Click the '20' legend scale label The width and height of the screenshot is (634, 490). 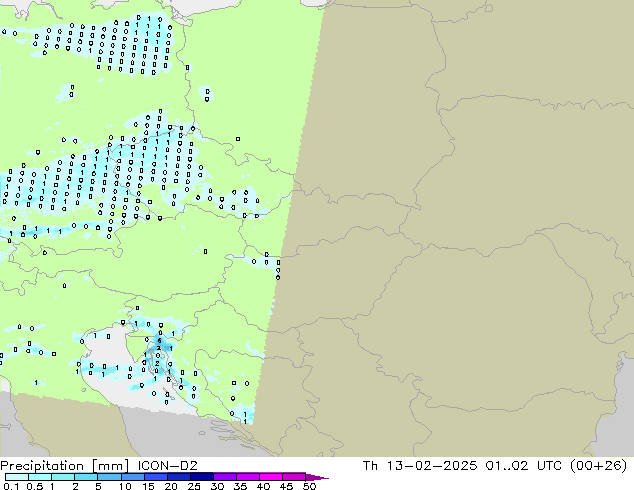[171, 486]
